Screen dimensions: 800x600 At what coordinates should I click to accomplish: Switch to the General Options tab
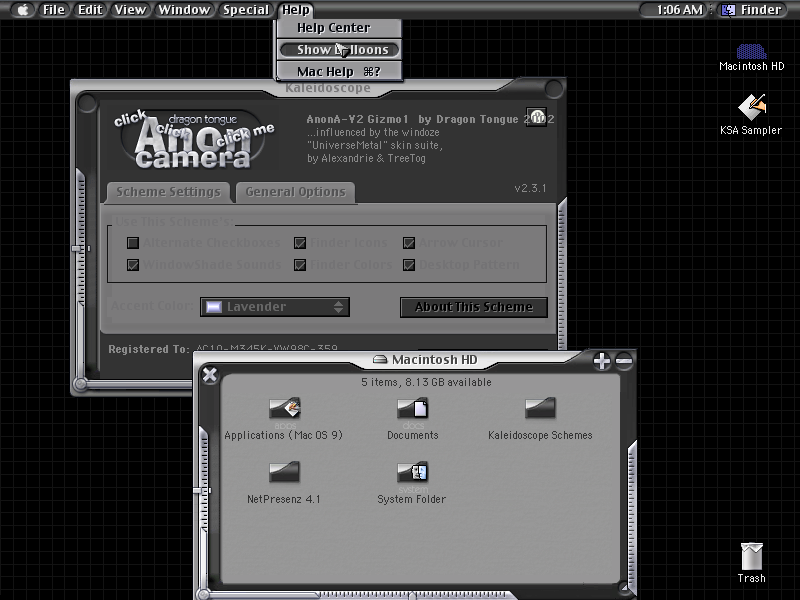point(295,192)
